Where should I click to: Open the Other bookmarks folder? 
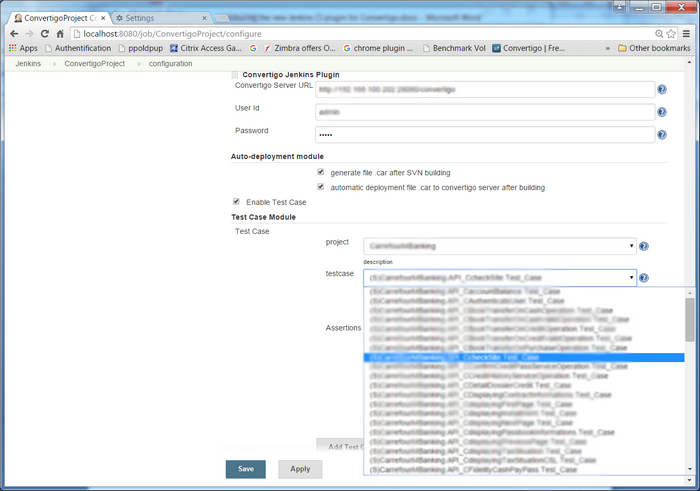coord(654,48)
